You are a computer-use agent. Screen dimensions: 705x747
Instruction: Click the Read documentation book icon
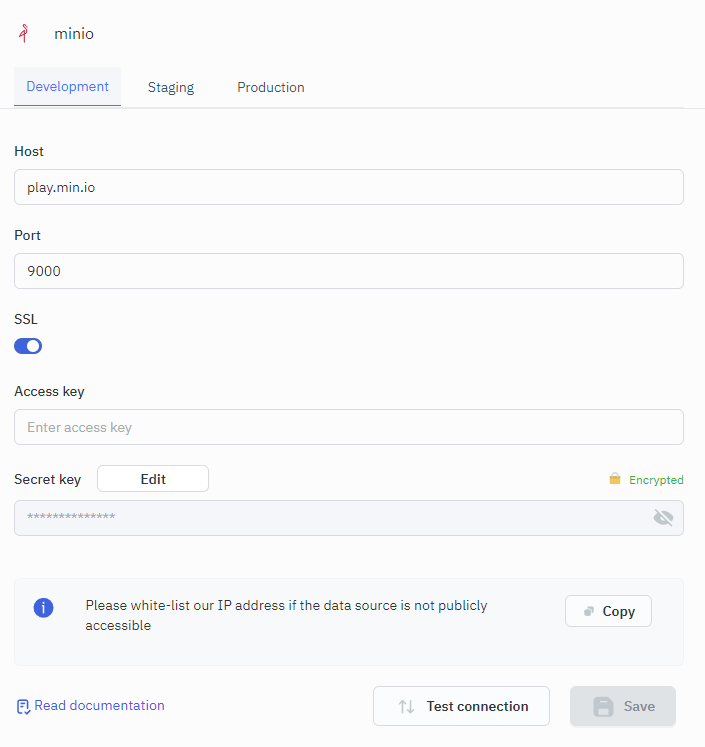point(23,706)
